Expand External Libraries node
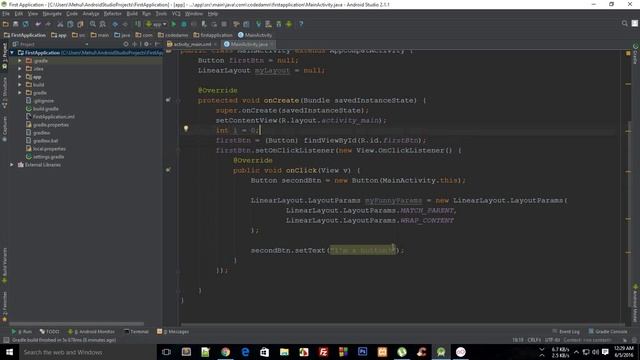Viewport: 640px width, 360px height. pos(12,165)
